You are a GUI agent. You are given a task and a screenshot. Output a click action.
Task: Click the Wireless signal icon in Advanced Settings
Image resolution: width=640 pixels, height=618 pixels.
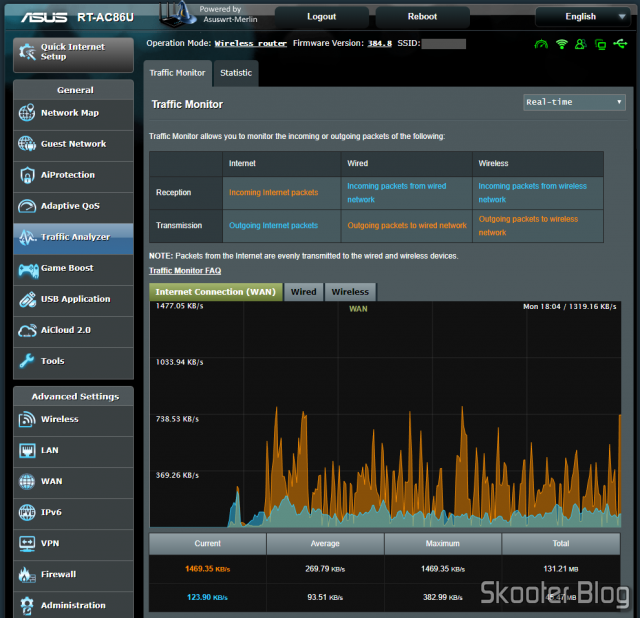(27, 419)
